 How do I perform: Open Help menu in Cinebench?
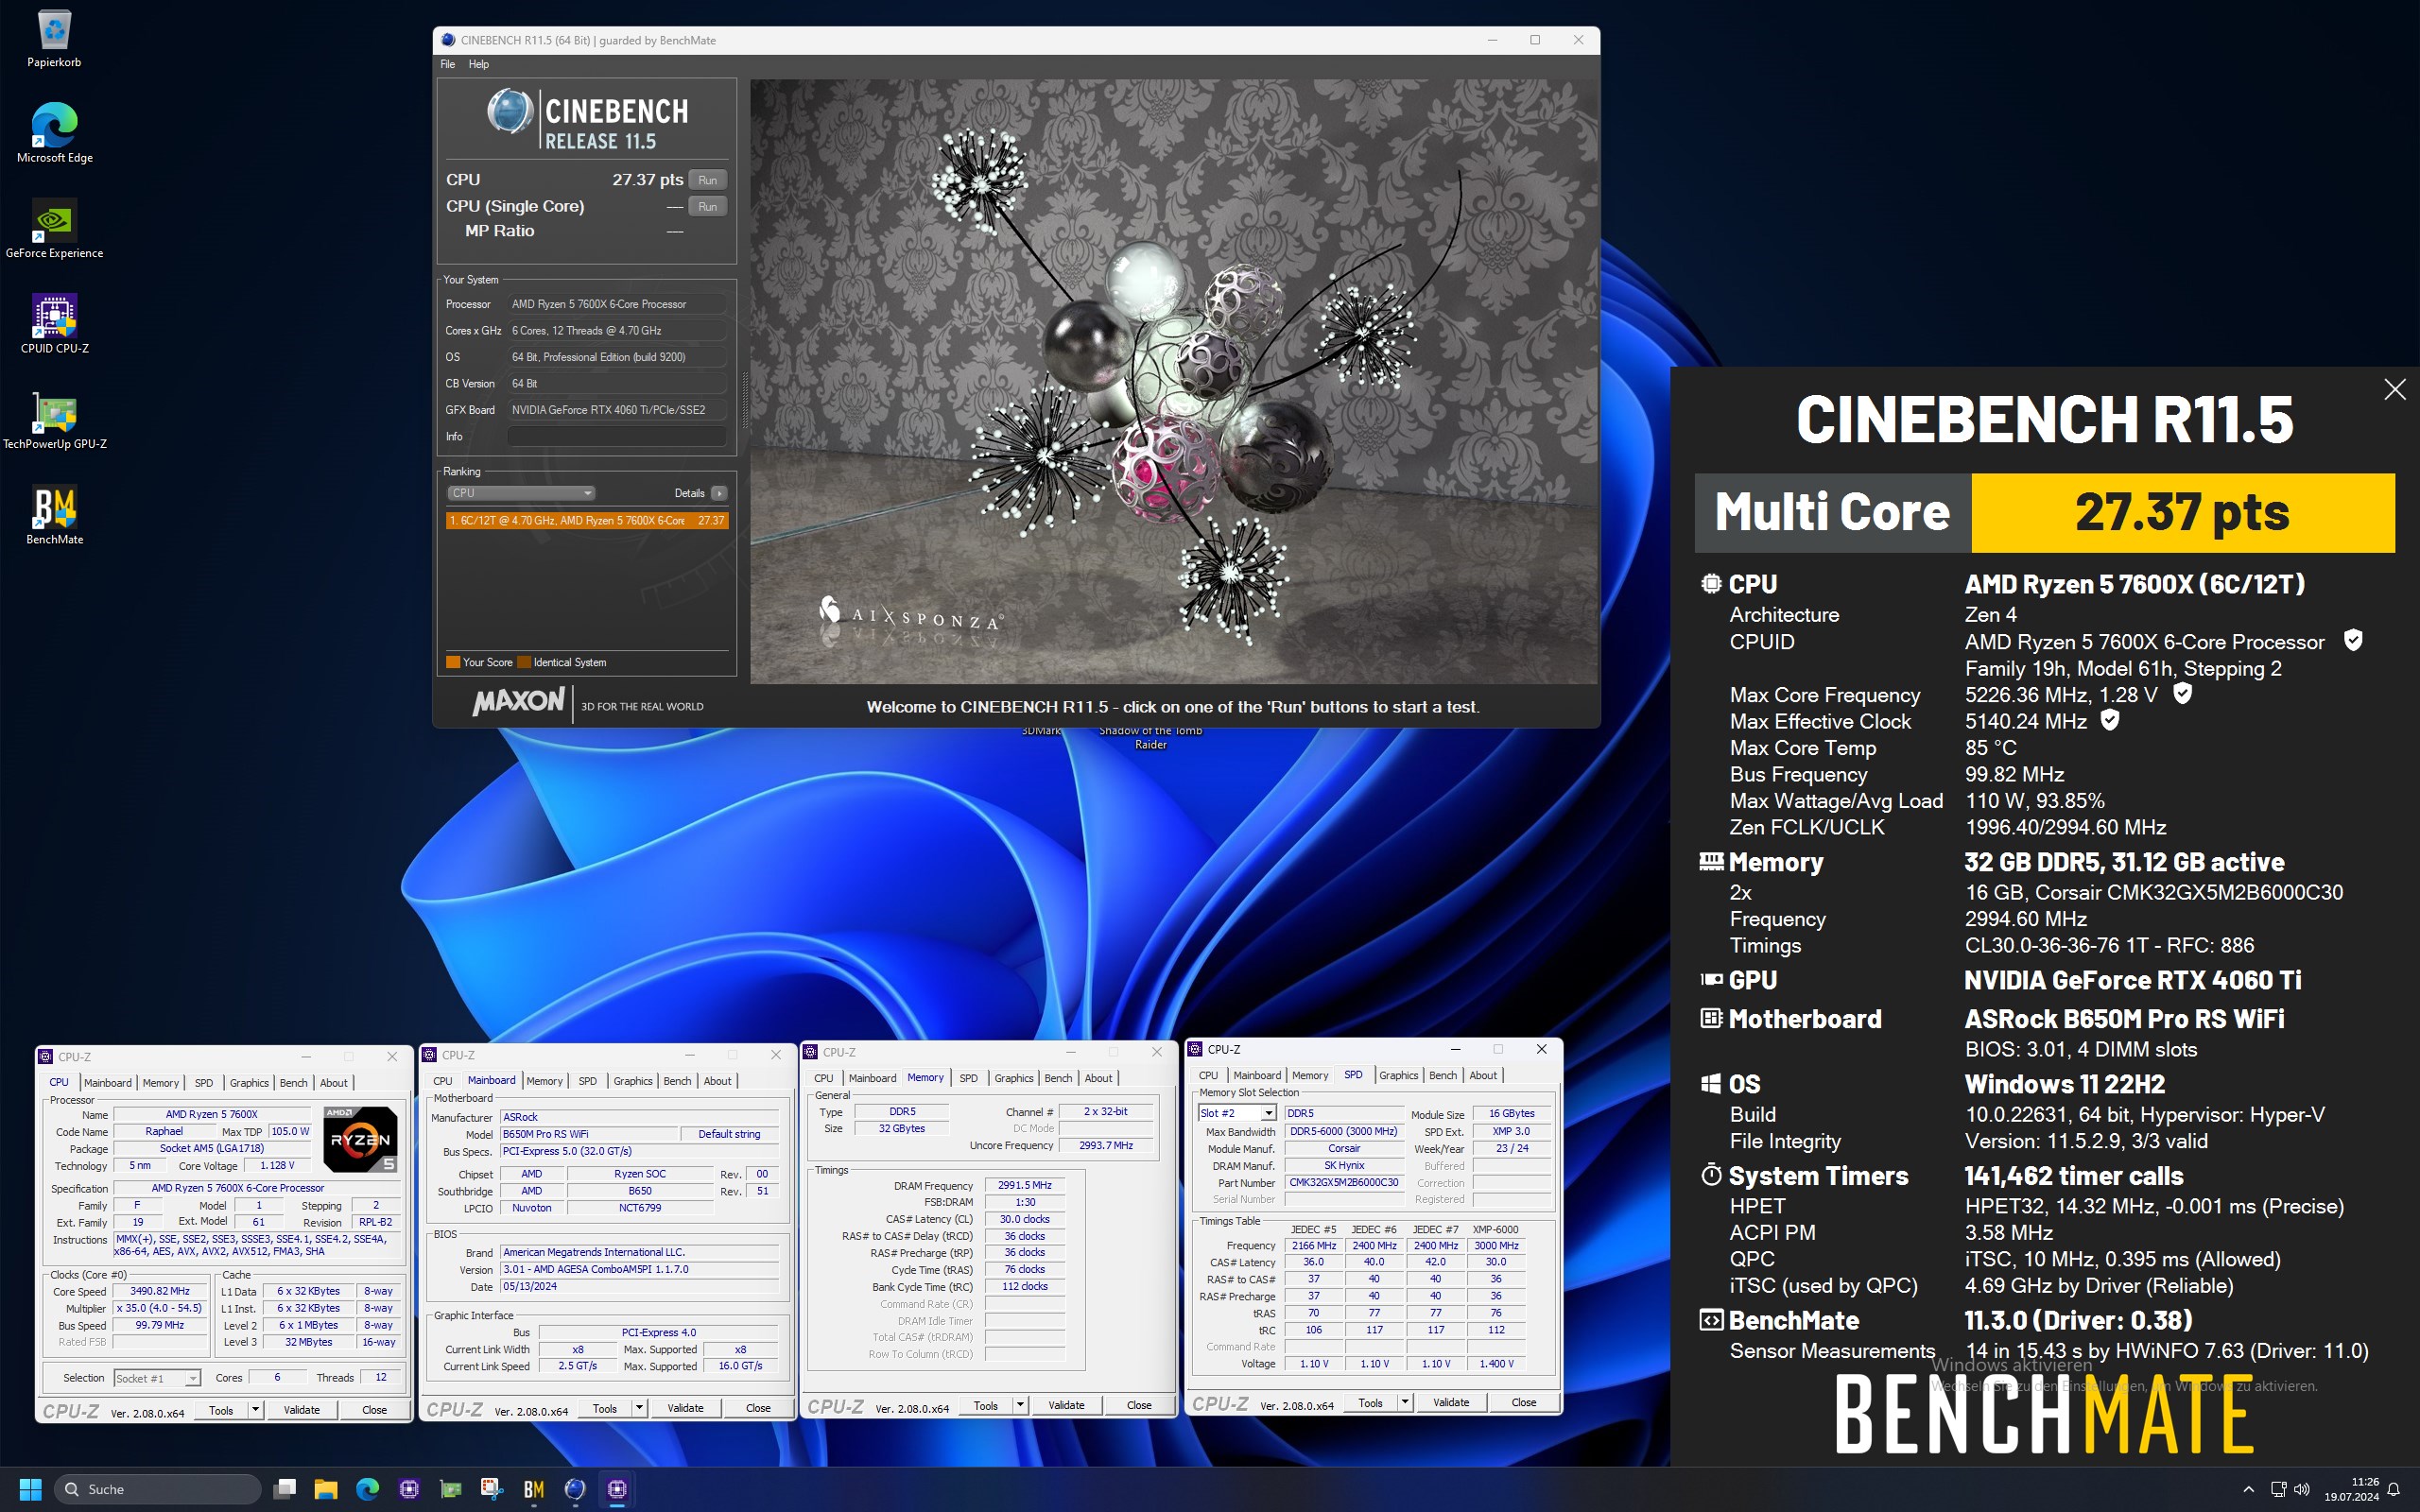479,64
